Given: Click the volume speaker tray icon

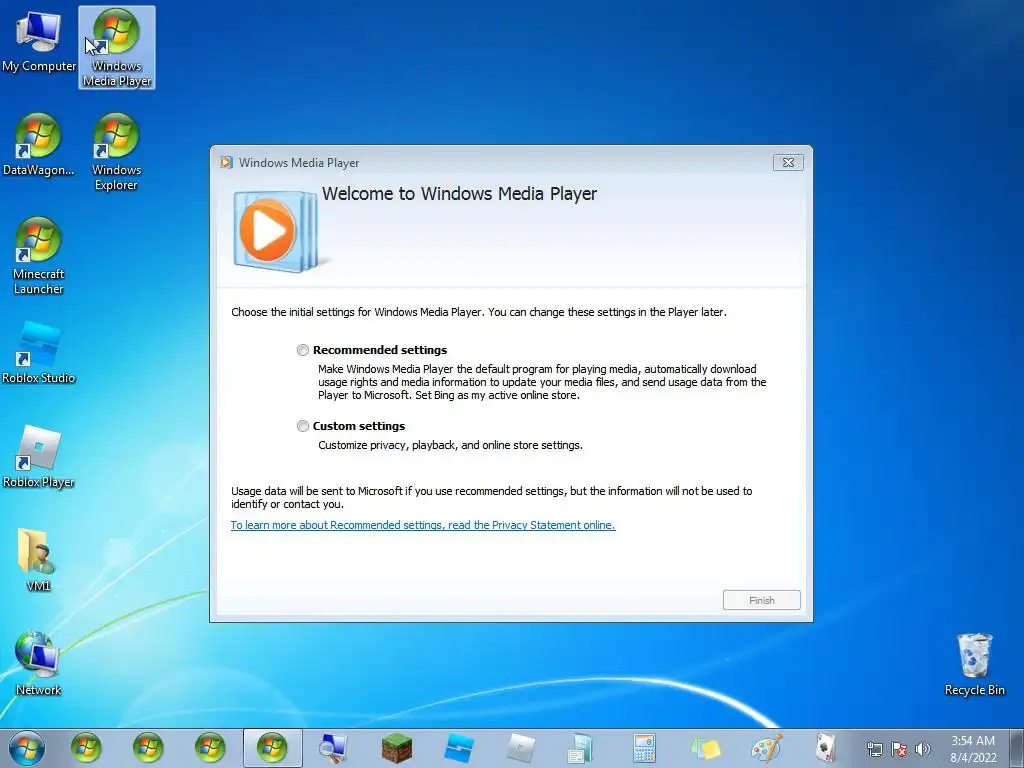Looking at the screenshot, I should point(922,749).
